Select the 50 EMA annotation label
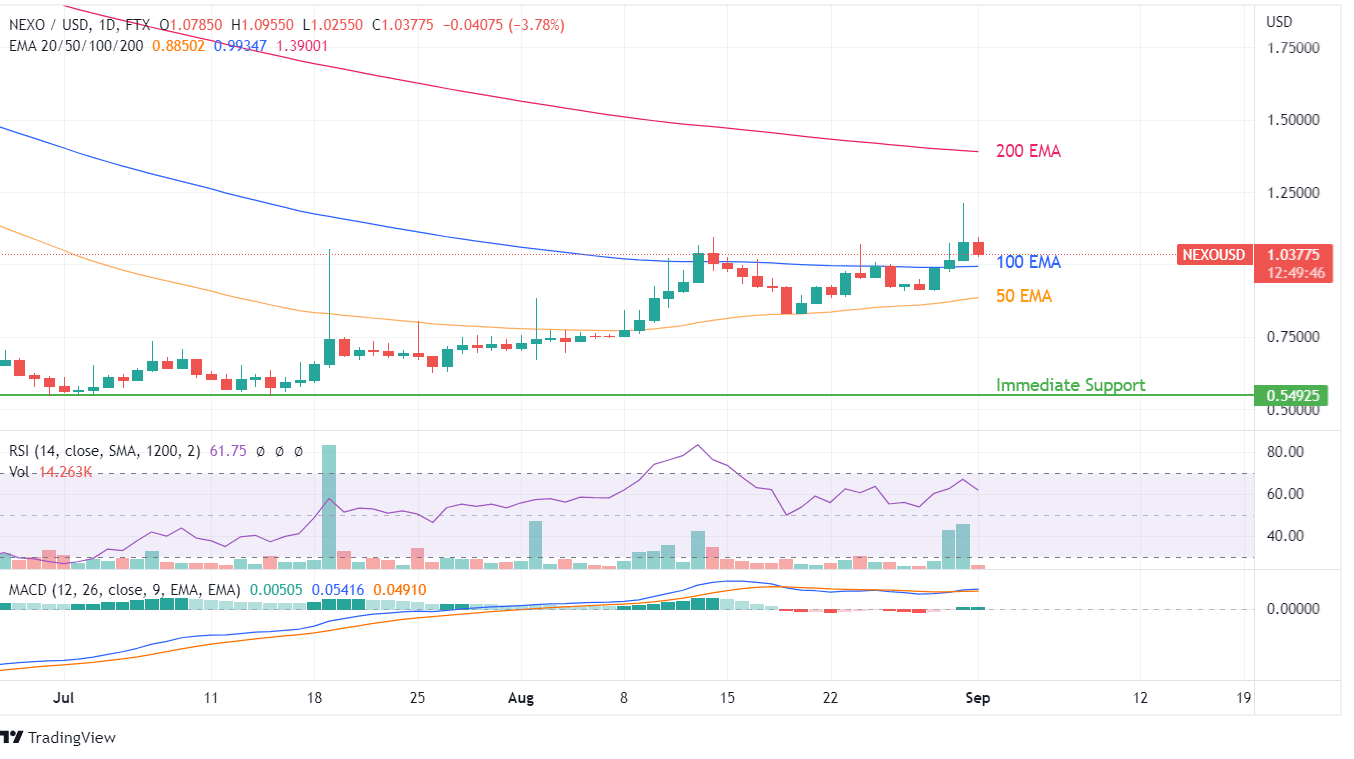 pyautogui.click(x=1024, y=296)
